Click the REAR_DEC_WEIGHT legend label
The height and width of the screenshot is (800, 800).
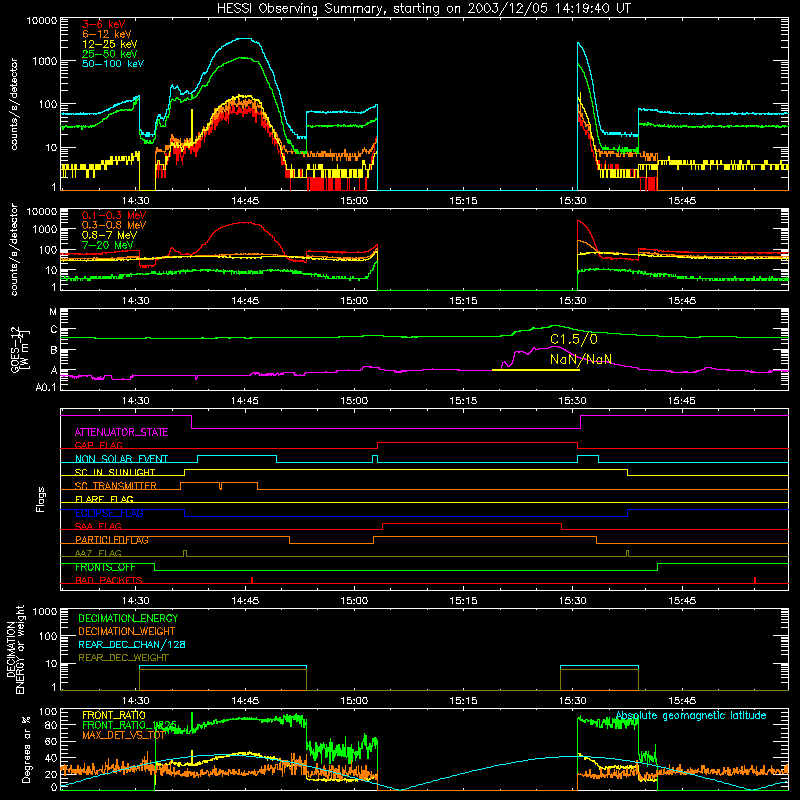pyautogui.click(x=123, y=658)
